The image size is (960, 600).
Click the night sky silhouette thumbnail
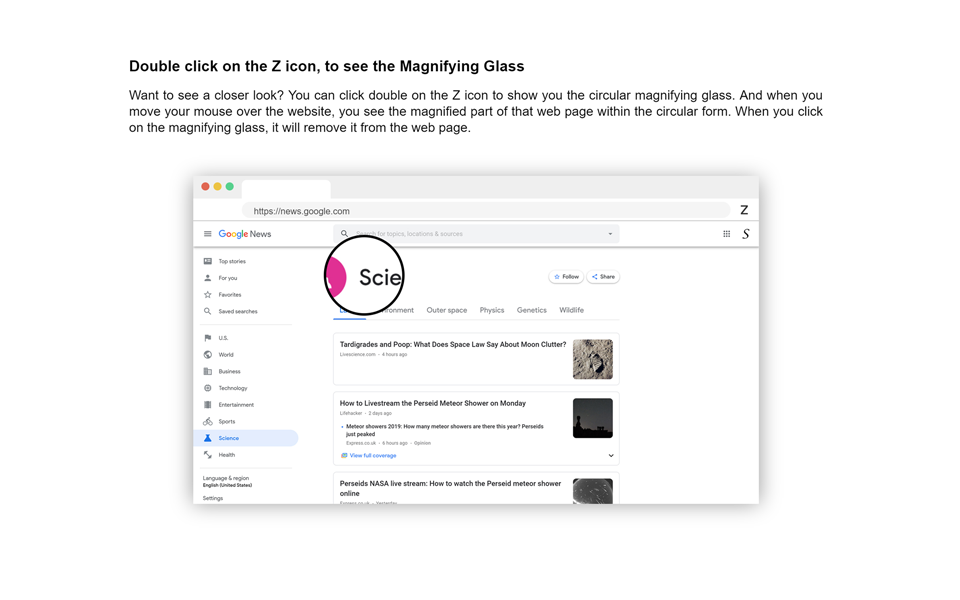tap(593, 418)
